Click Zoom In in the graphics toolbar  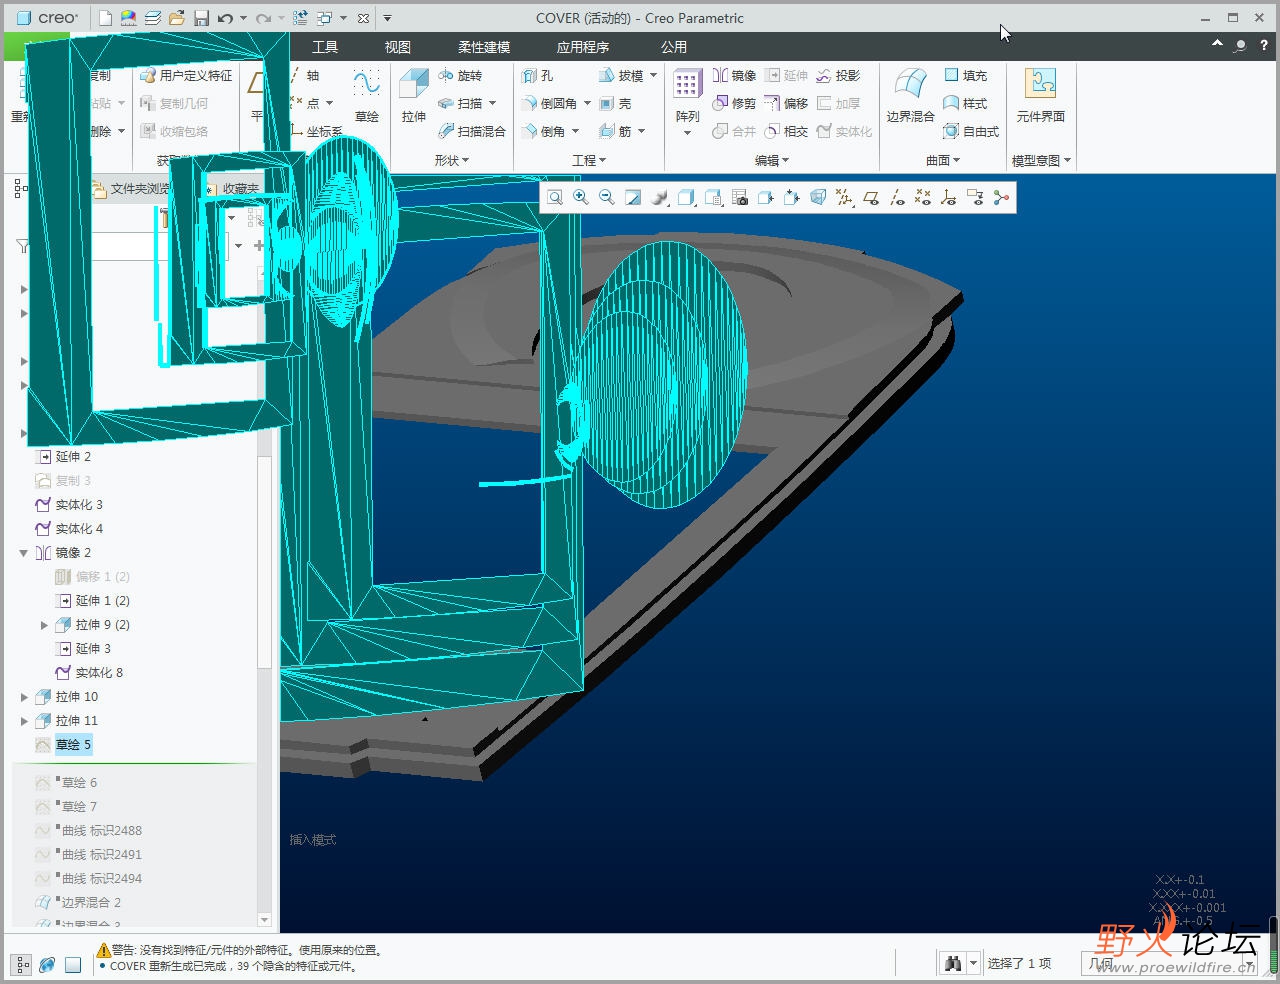[581, 198]
